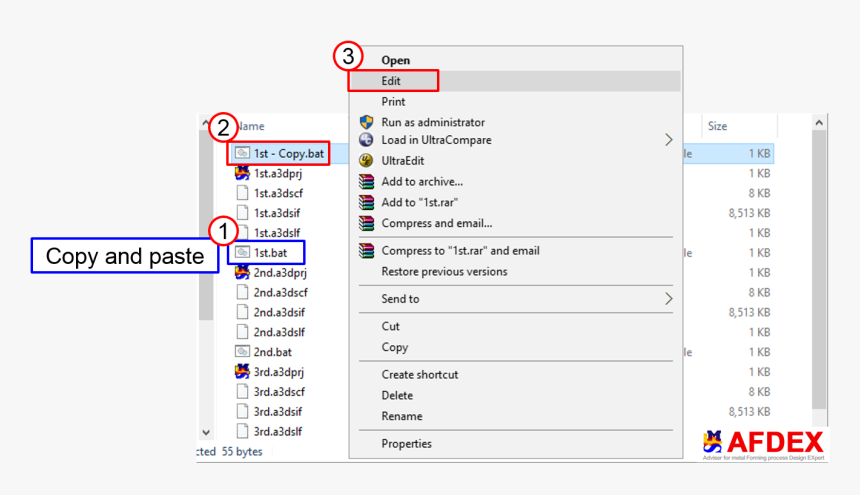Choose Properties from the context menu
The image size is (860, 495).
(406, 444)
